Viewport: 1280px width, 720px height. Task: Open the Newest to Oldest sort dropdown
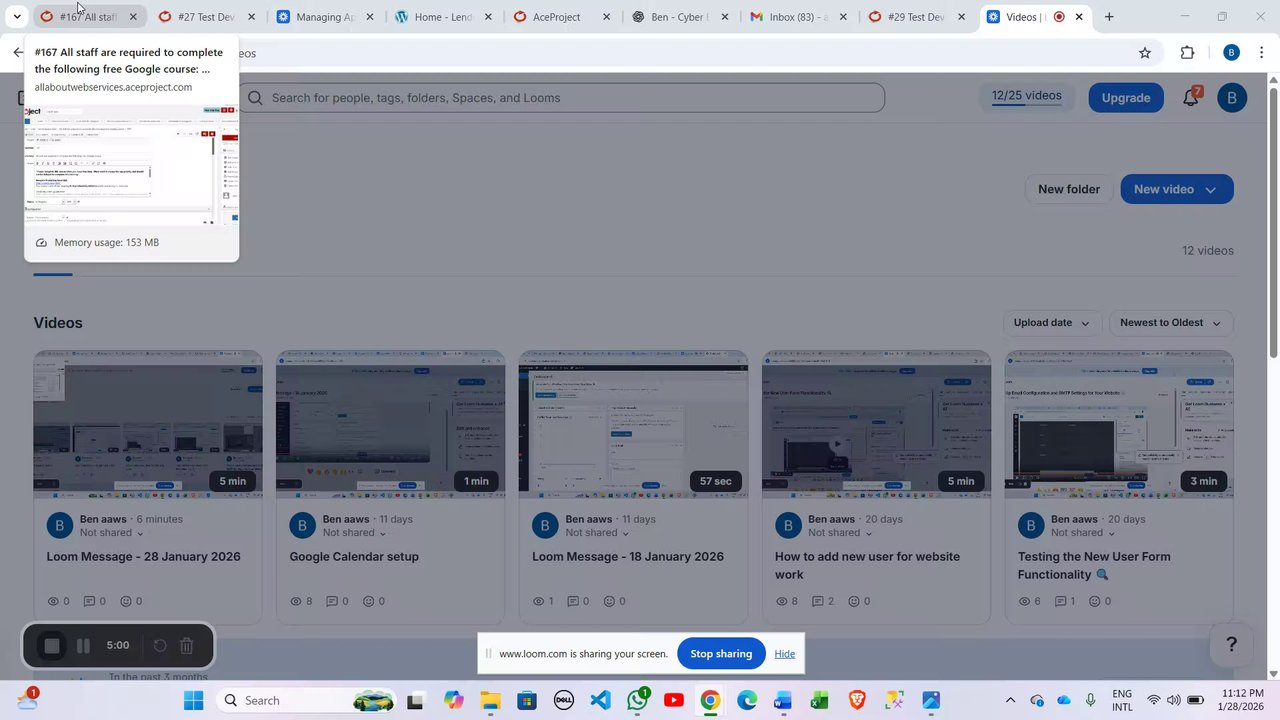(1170, 323)
